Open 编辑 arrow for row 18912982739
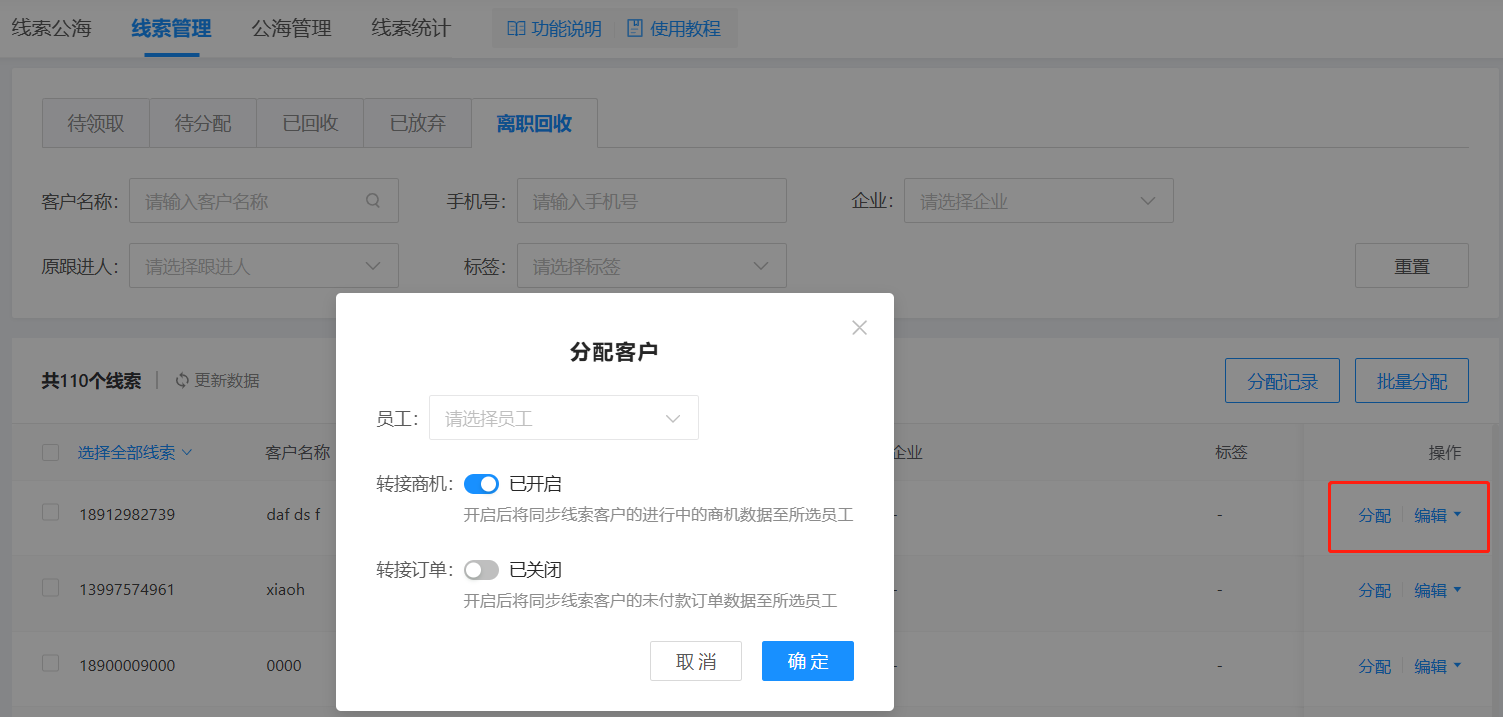The image size is (1503, 717). 1457,515
